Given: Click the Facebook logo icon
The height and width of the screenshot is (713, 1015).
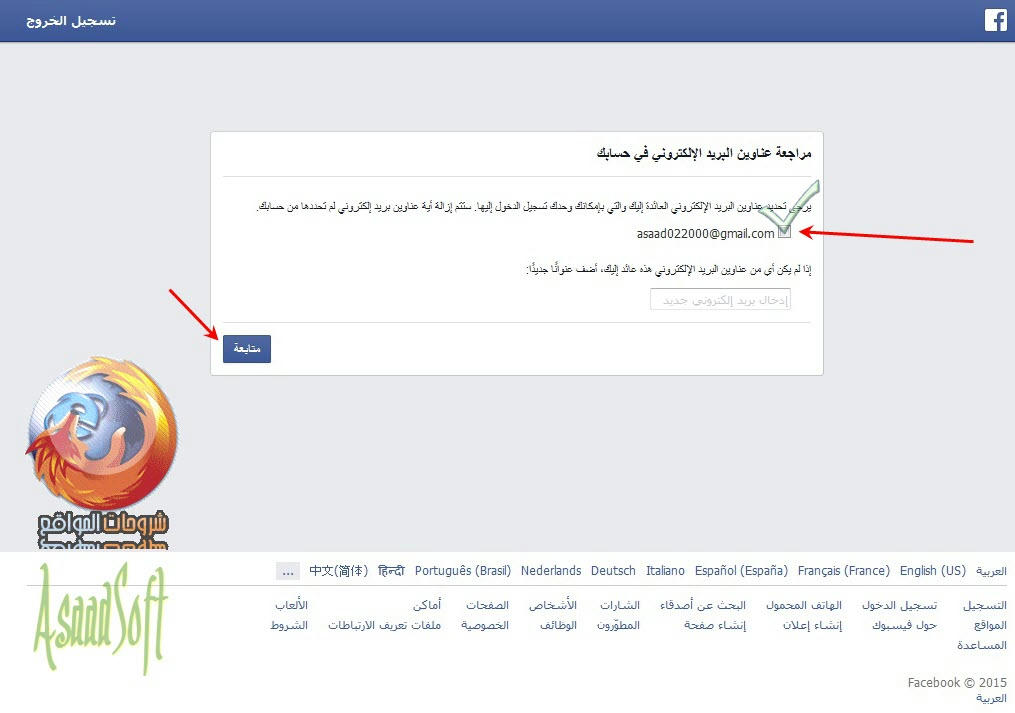Looking at the screenshot, I should [996, 20].
